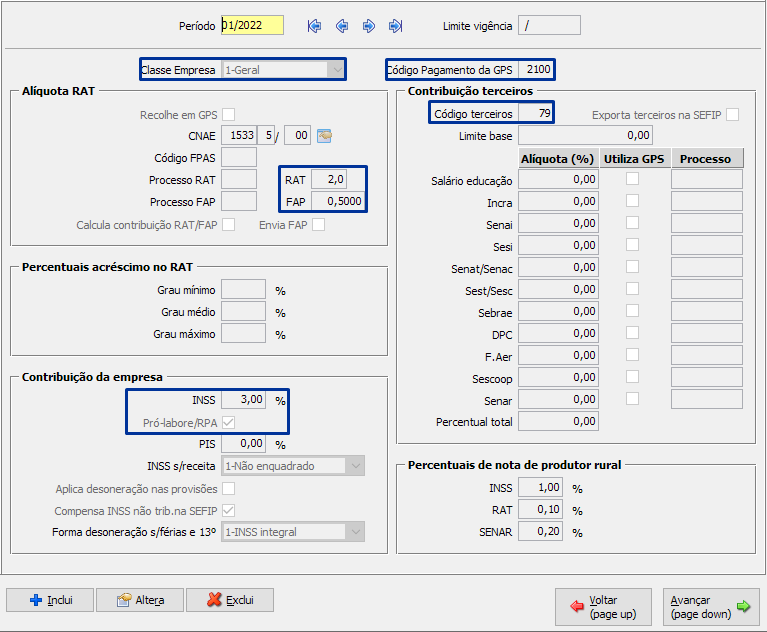This screenshot has height=632, width=767.
Task: Click the Período input field
Action: (x=252, y=26)
